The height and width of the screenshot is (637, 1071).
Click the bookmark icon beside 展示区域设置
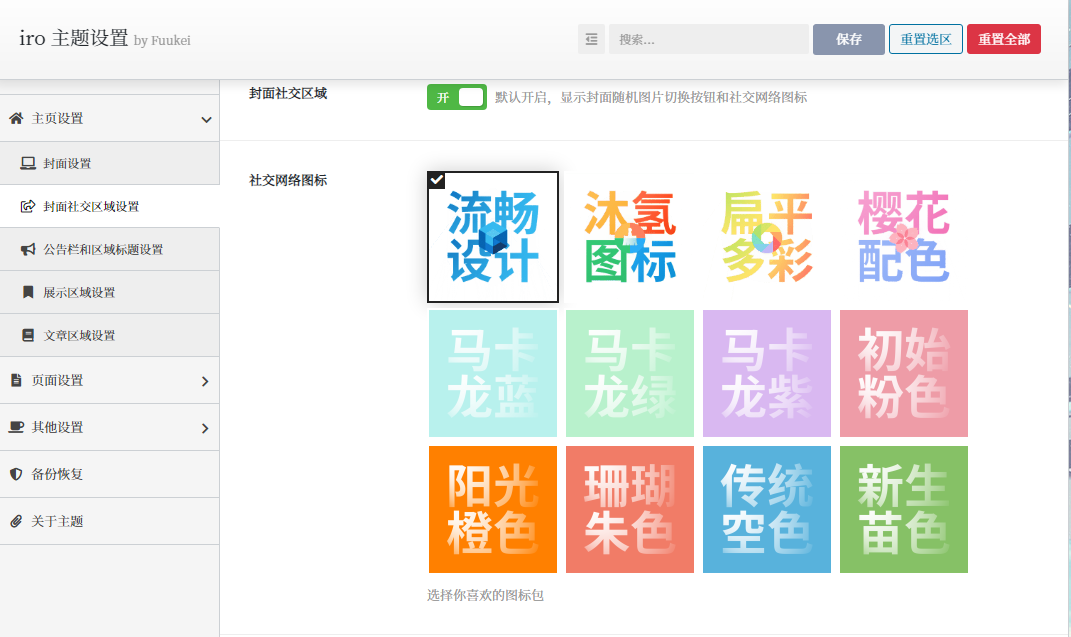click(x=28, y=292)
